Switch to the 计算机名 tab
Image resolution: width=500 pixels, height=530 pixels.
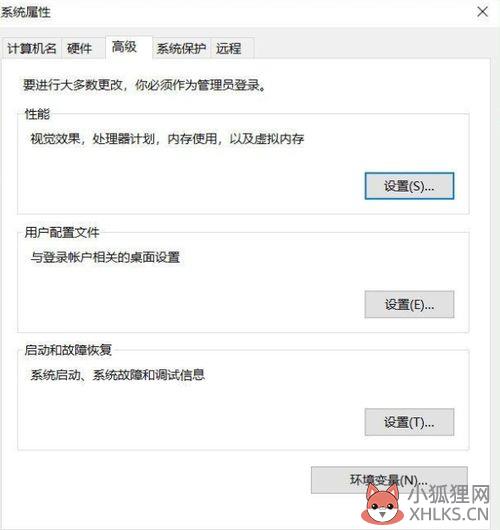pyautogui.click(x=32, y=49)
